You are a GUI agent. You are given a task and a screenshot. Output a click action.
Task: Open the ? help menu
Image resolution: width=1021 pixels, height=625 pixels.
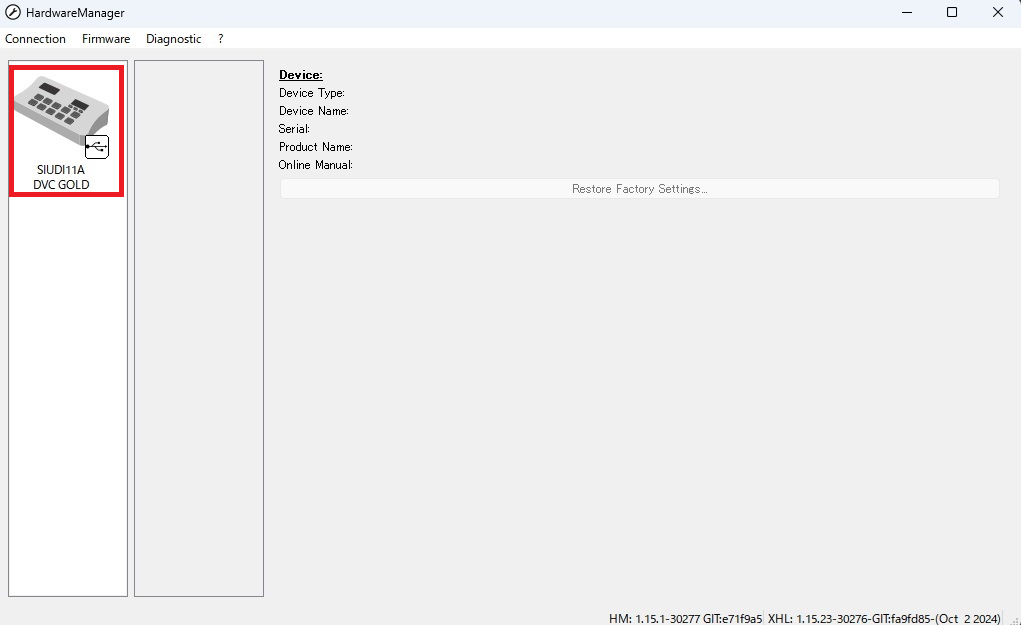(x=221, y=39)
